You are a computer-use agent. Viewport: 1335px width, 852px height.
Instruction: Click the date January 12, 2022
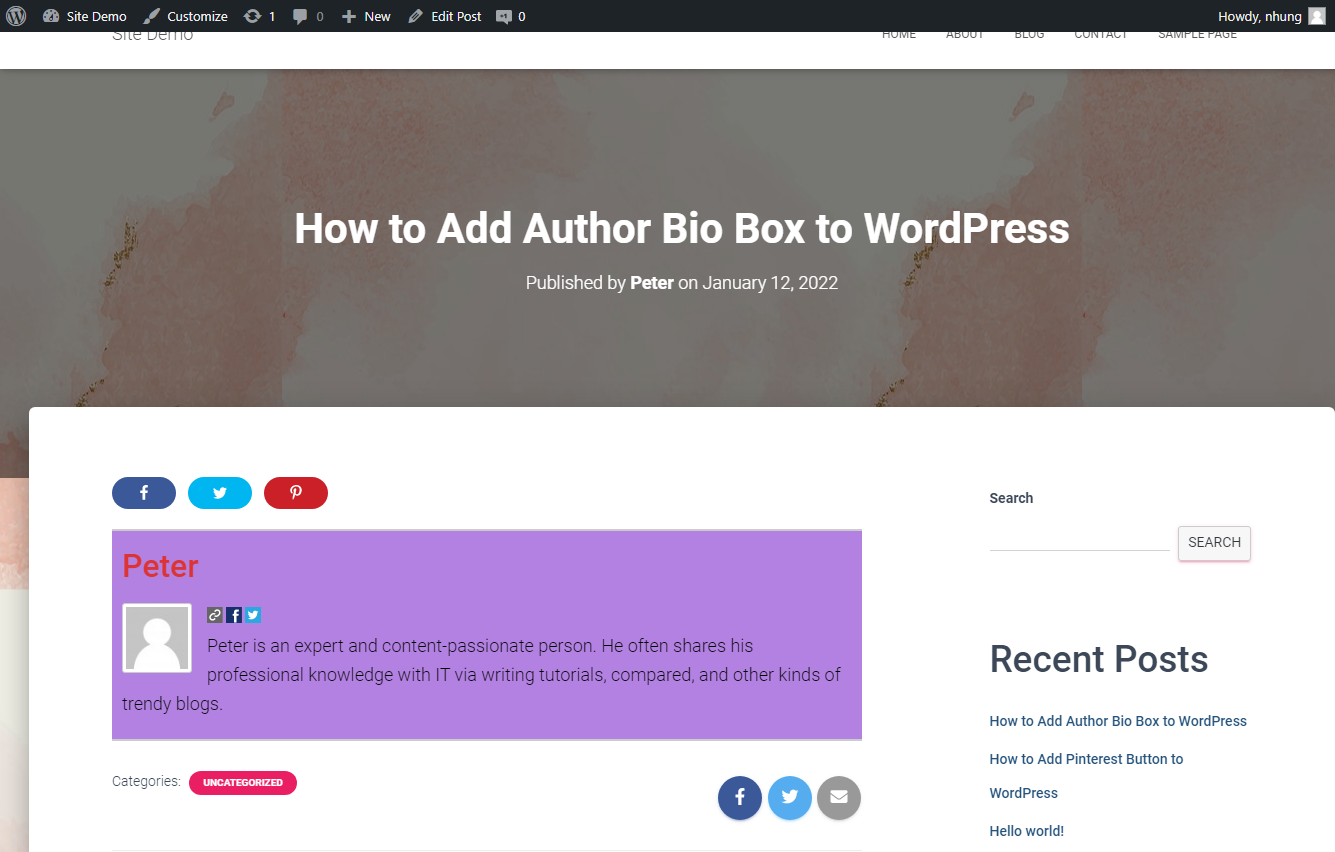(x=770, y=283)
